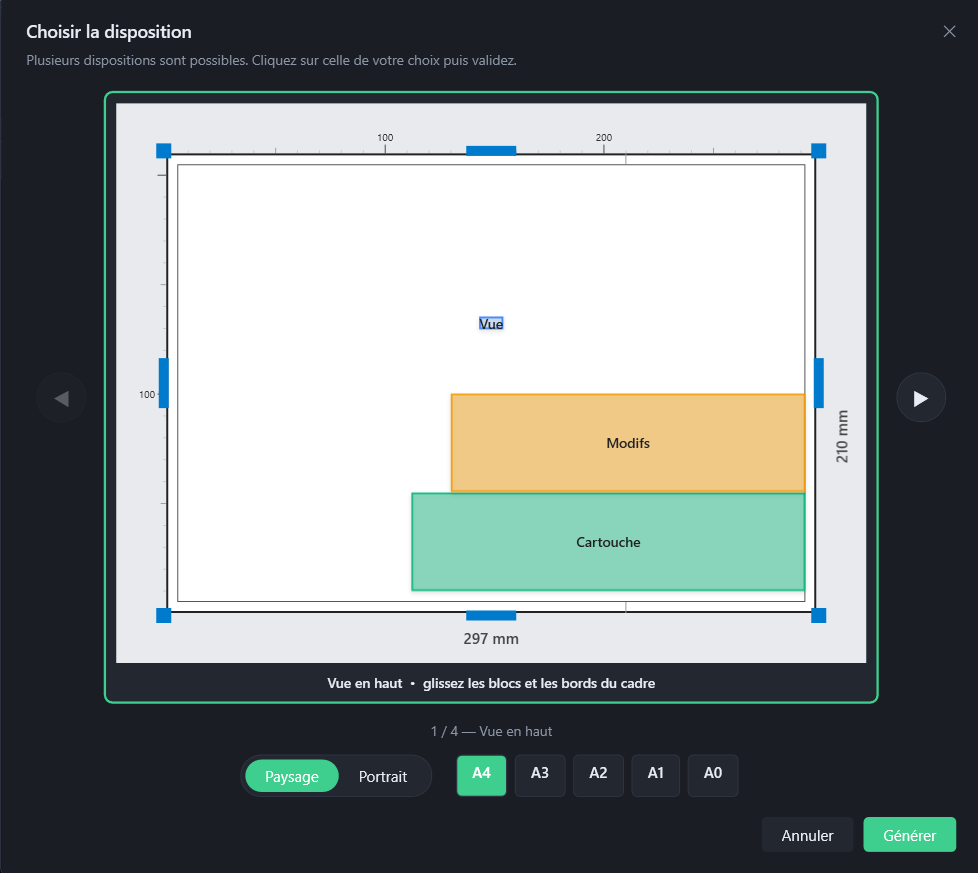
Task: Go to the previous layout arrow
Action: click(61, 398)
